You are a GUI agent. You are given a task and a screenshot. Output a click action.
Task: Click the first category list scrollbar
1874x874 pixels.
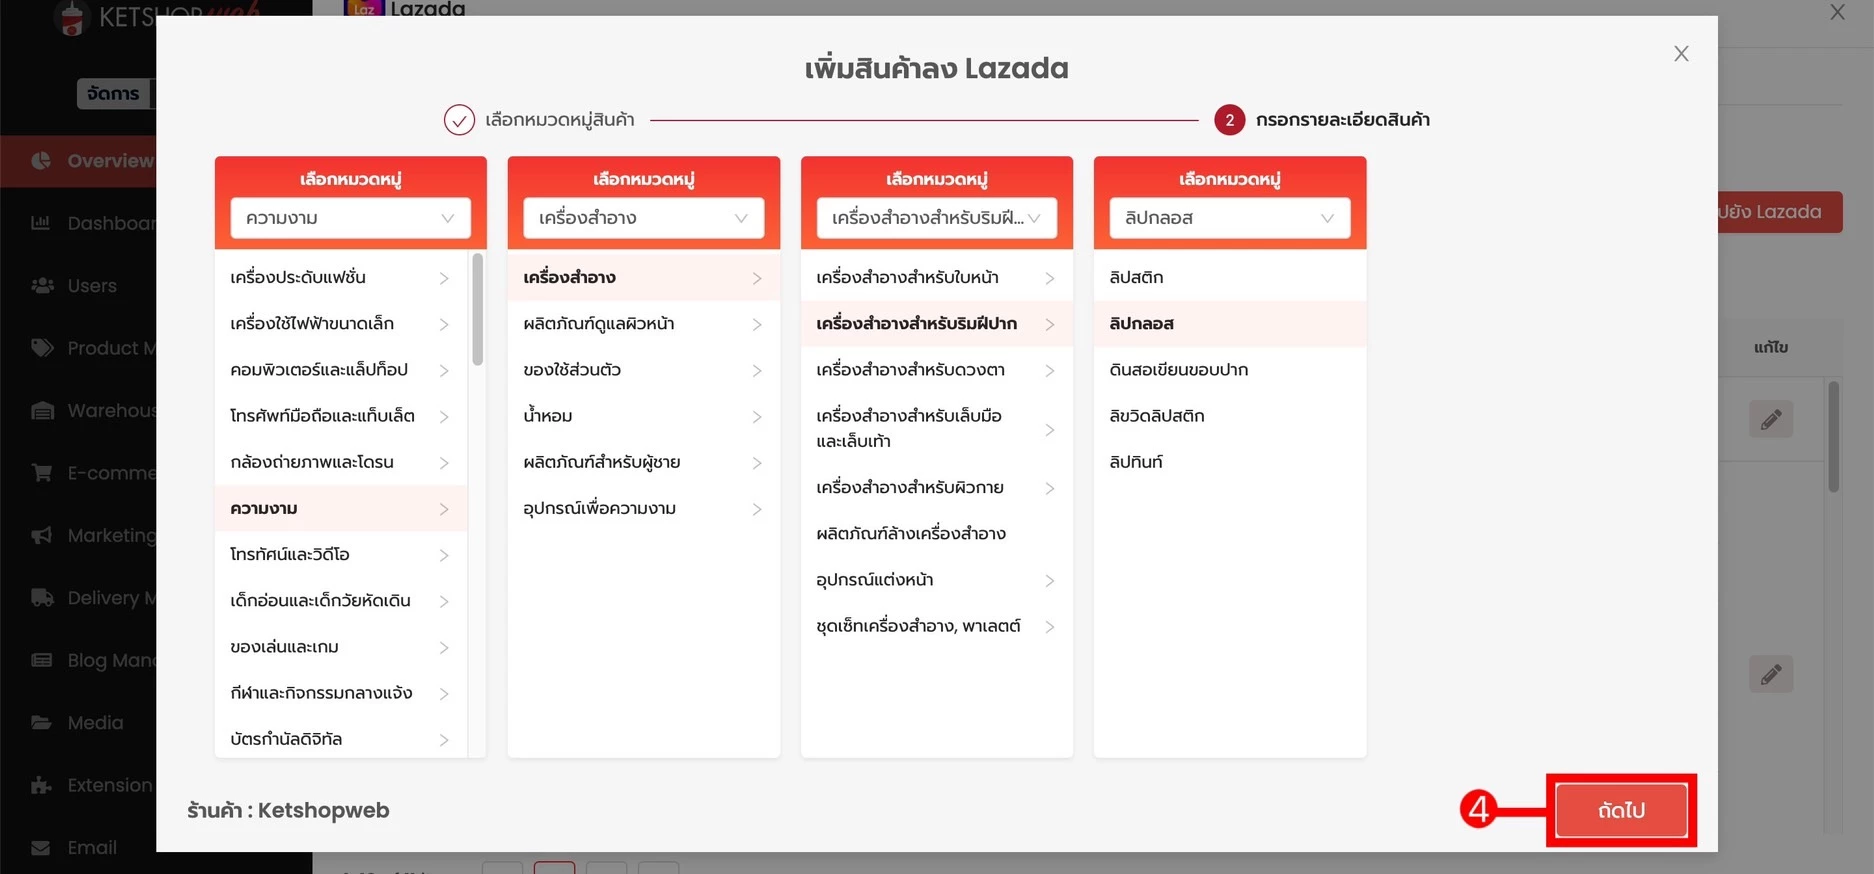pos(478,310)
